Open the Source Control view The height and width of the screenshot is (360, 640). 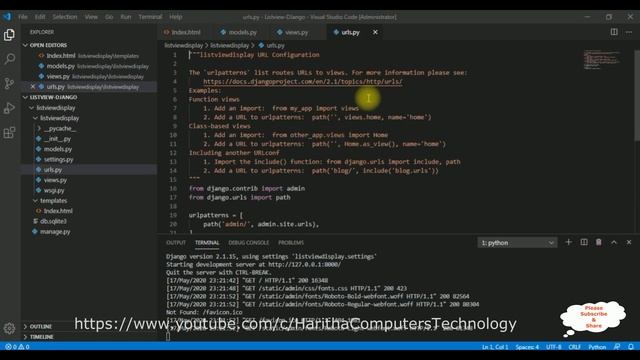coord(9,83)
